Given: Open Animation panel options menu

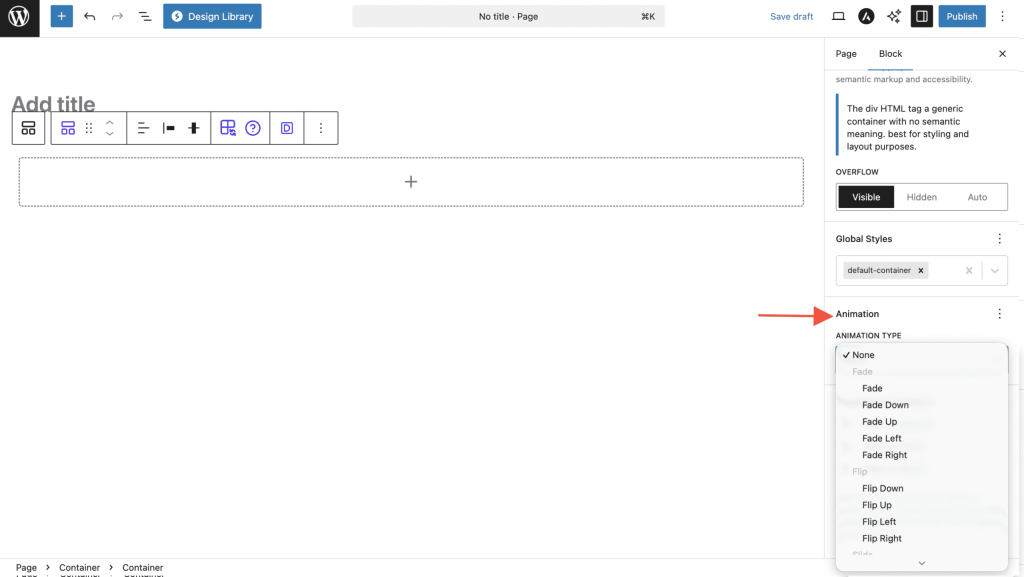Looking at the screenshot, I should click(999, 314).
